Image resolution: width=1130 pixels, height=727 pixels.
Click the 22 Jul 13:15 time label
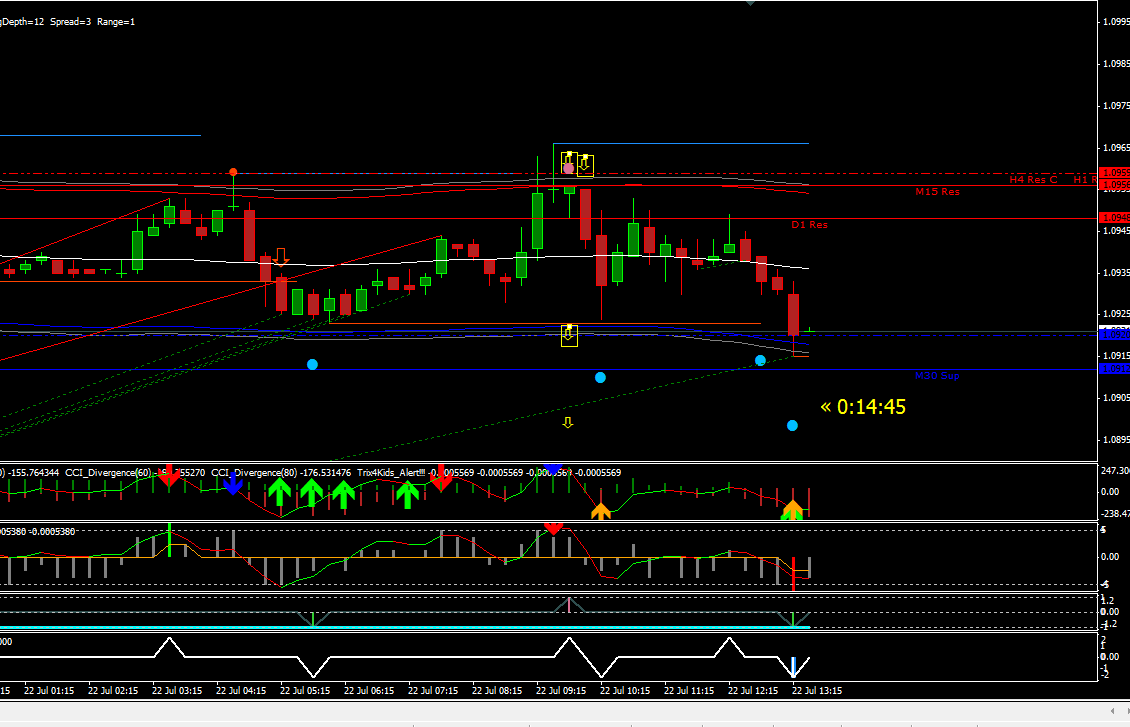817,690
